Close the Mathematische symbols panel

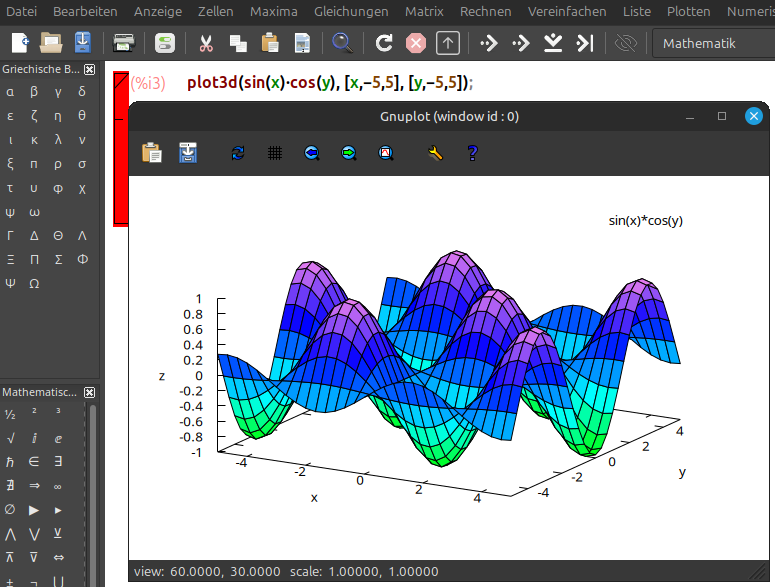[89, 393]
